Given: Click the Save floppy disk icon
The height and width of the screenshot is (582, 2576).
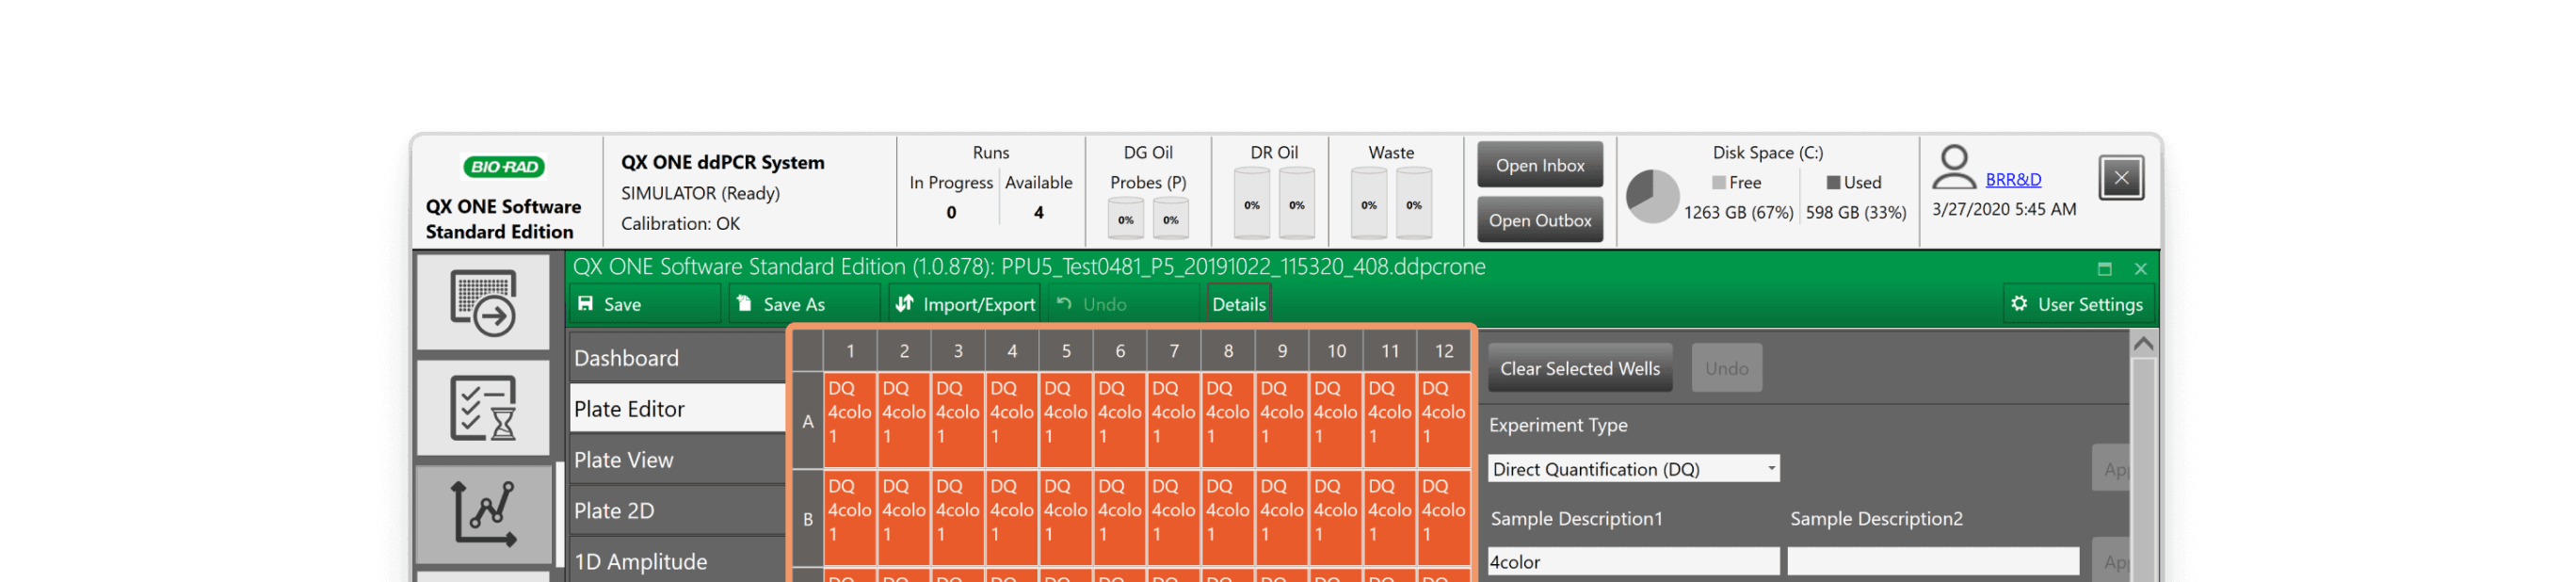Looking at the screenshot, I should 586,304.
